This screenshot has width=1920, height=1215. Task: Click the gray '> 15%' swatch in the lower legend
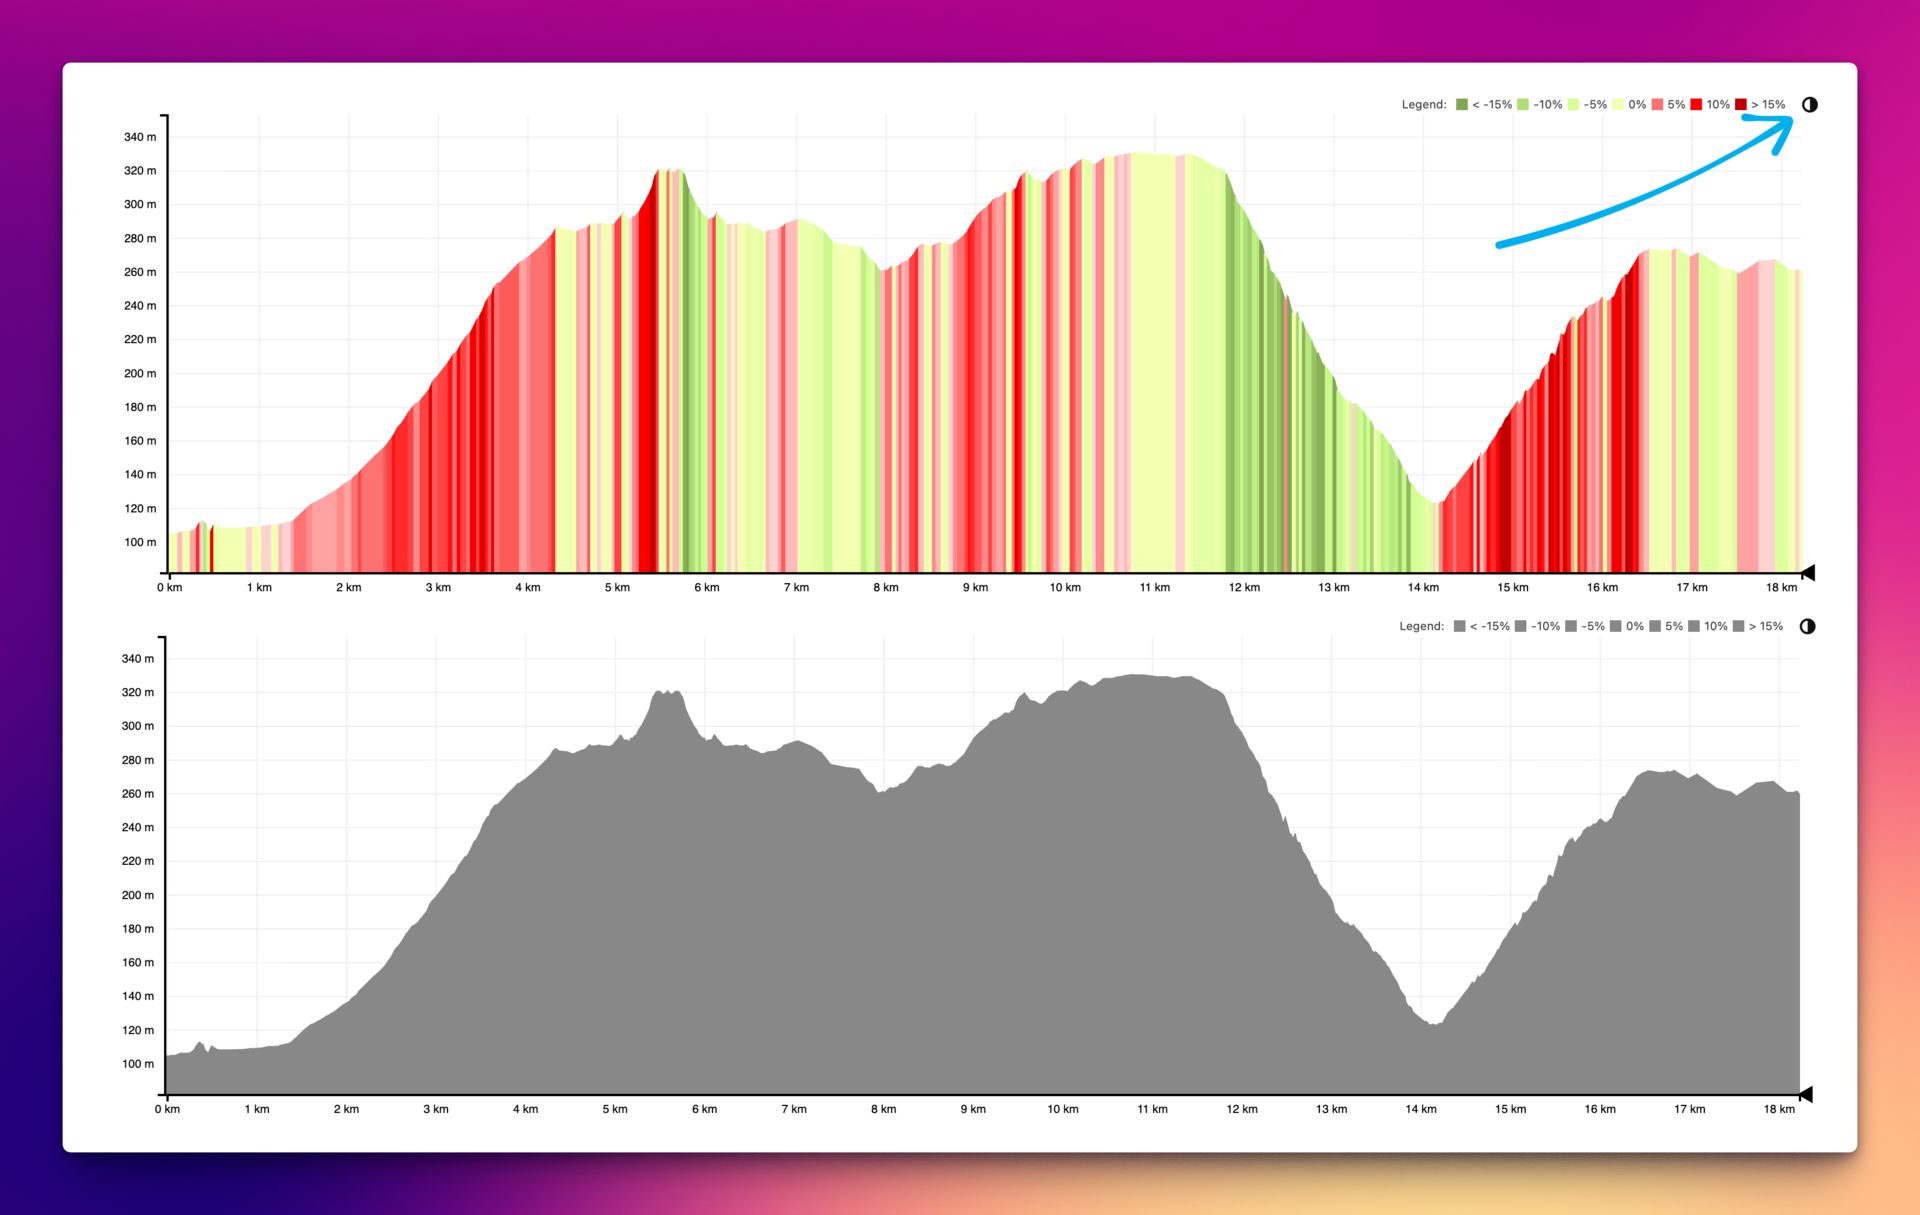pos(1739,627)
